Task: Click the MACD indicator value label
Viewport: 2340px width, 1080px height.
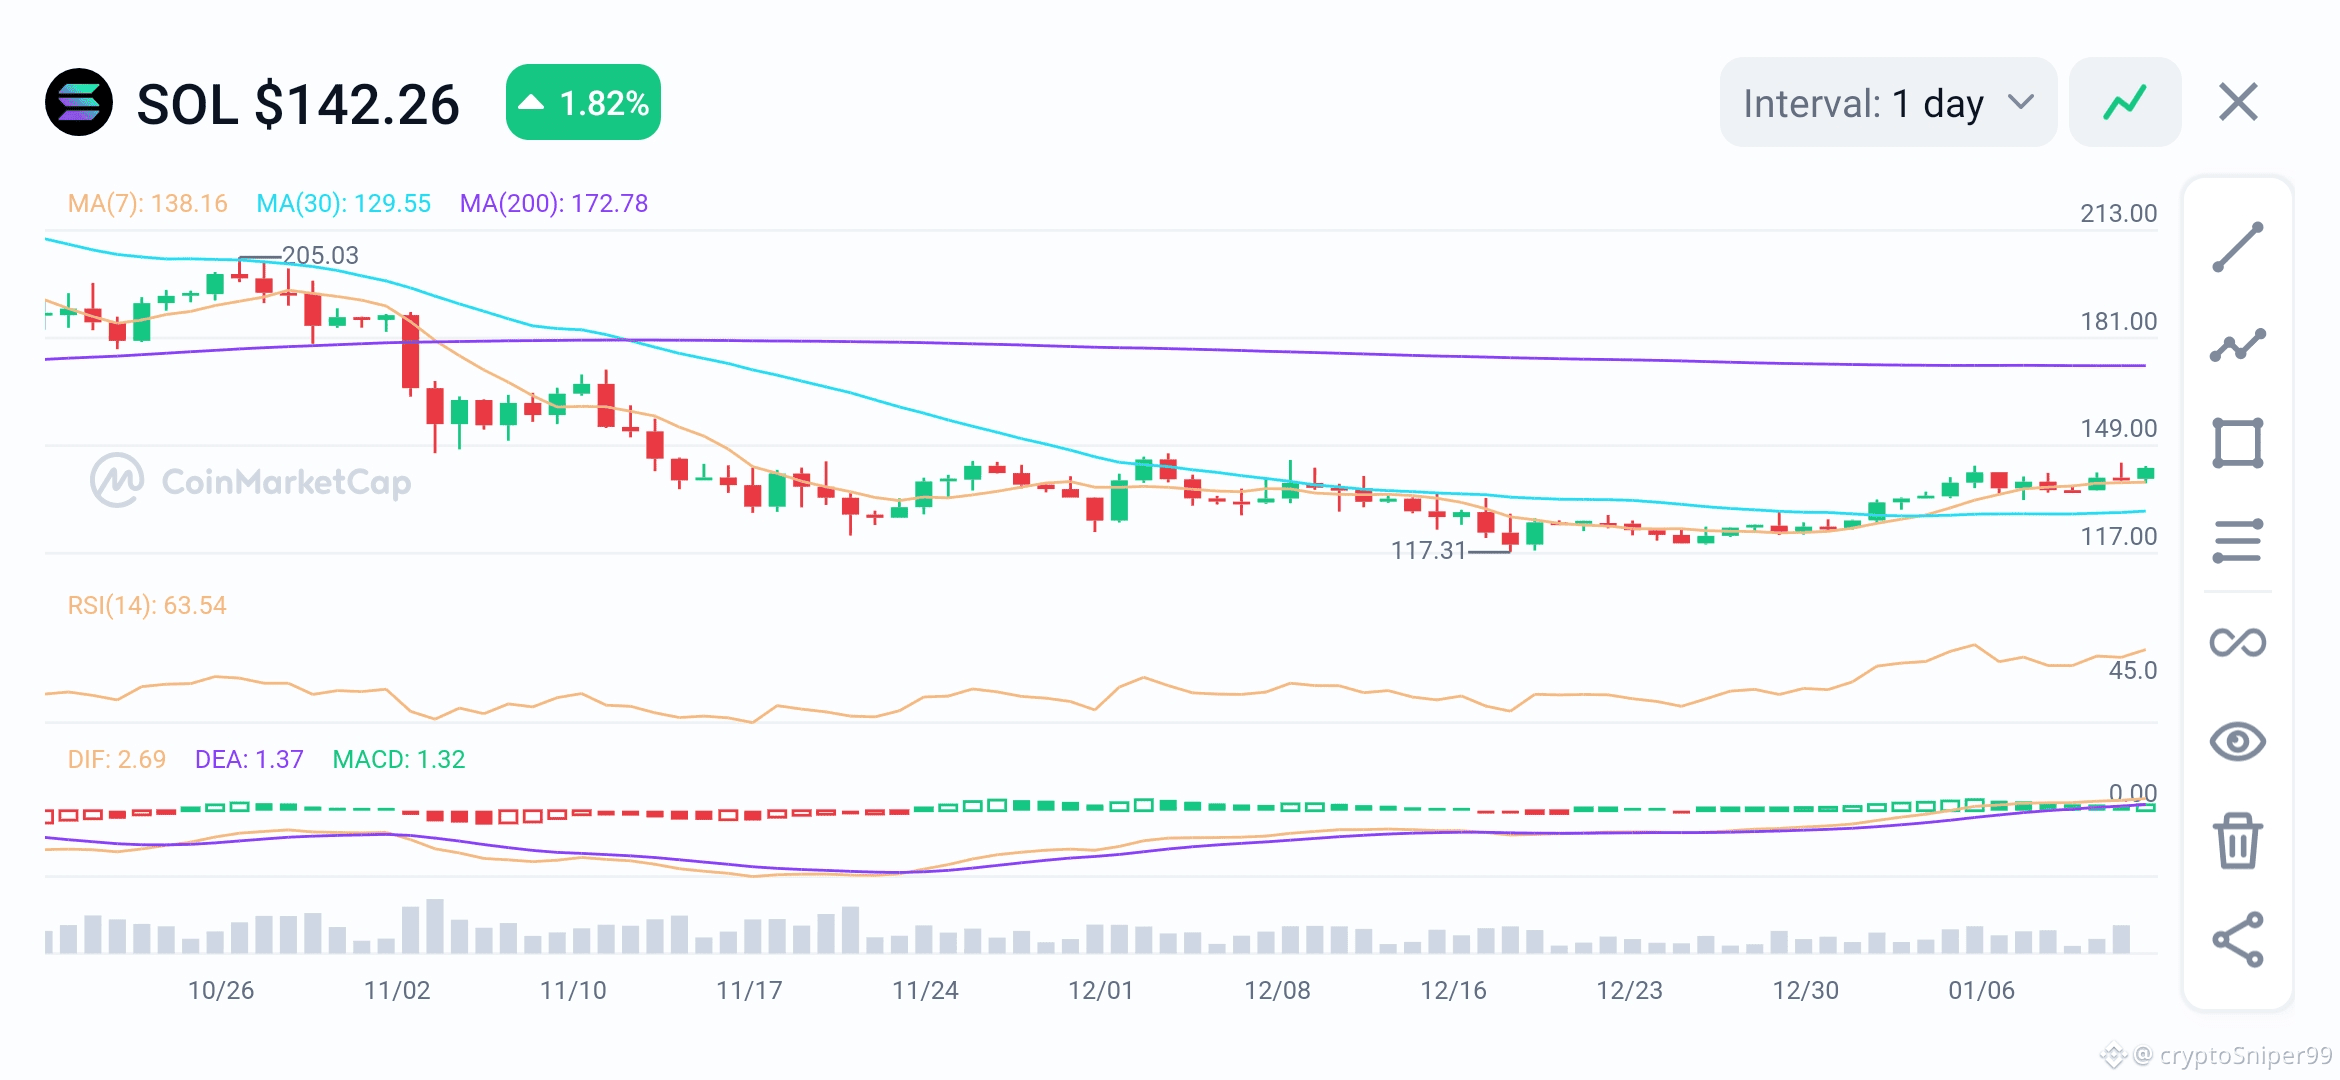Action: 398,760
